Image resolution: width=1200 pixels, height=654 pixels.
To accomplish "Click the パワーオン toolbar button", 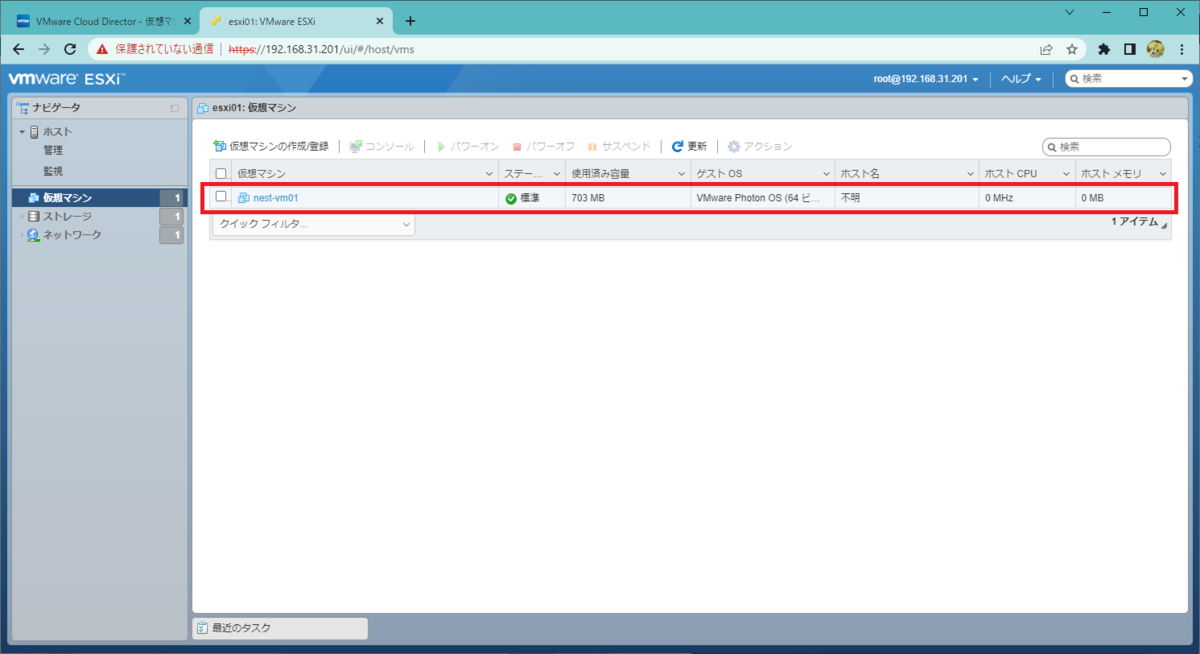I will click(467, 146).
